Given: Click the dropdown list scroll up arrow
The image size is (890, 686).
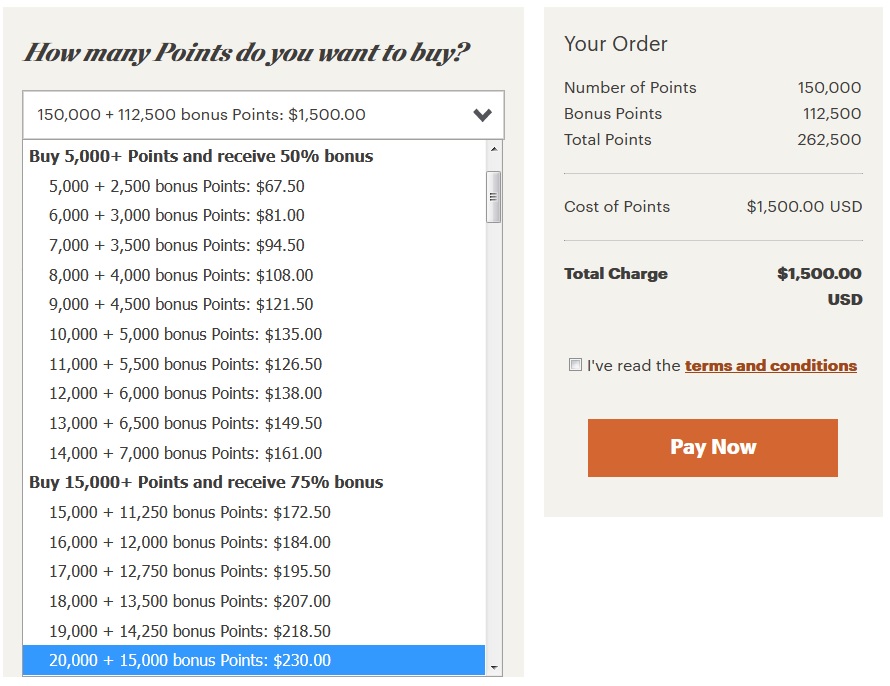Looking at the screenshot, I should tap(494, 150).
